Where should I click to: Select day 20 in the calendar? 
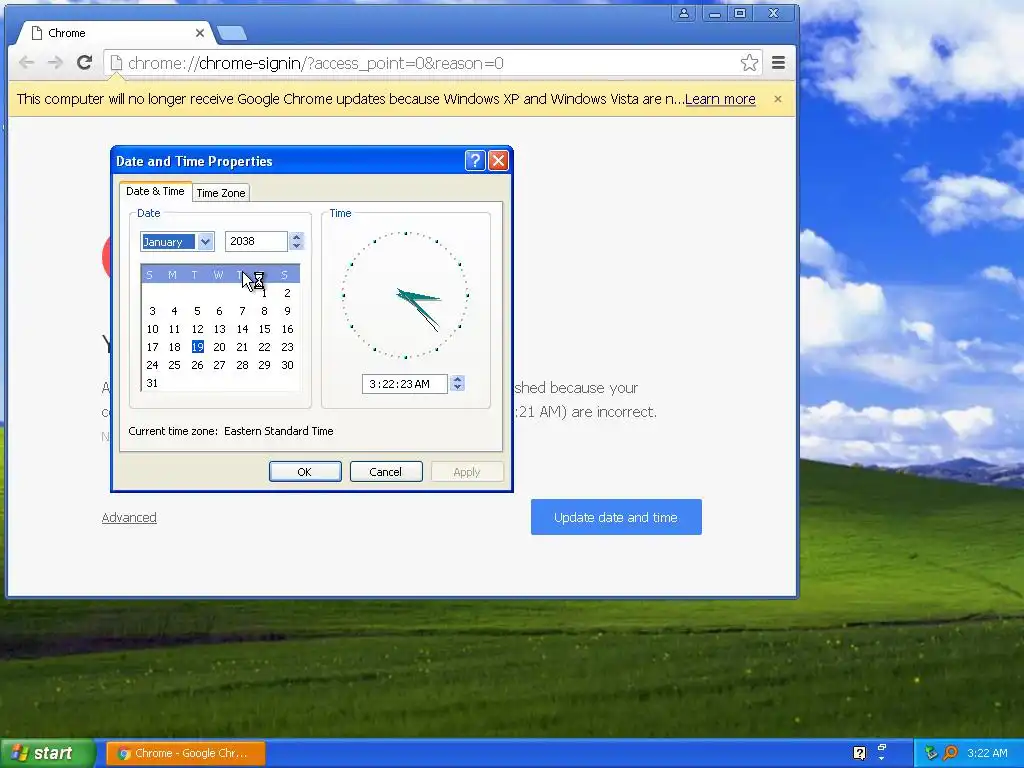tap(219, 347)
